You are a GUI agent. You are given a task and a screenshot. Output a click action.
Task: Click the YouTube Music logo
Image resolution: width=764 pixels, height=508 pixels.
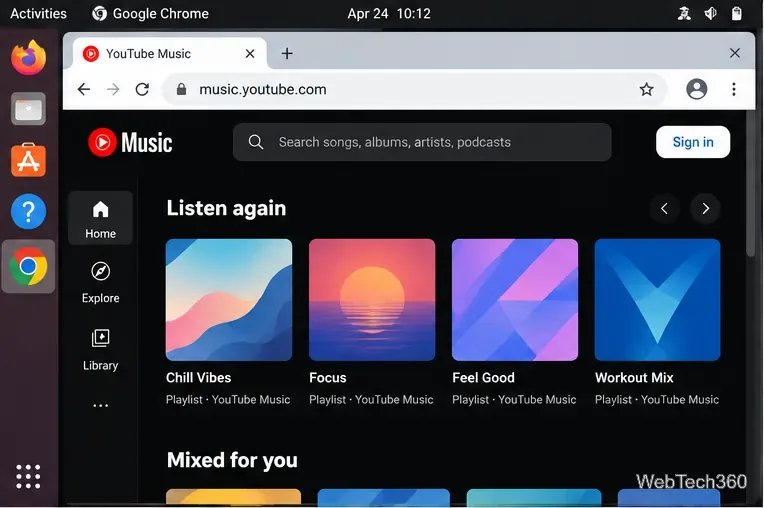130,143
